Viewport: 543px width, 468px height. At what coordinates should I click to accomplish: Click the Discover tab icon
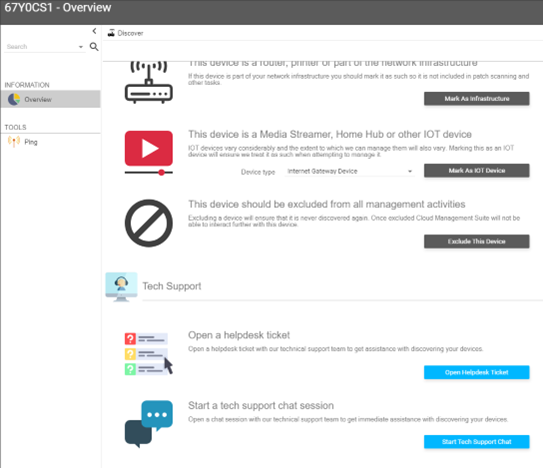click(x=111, y=33)
